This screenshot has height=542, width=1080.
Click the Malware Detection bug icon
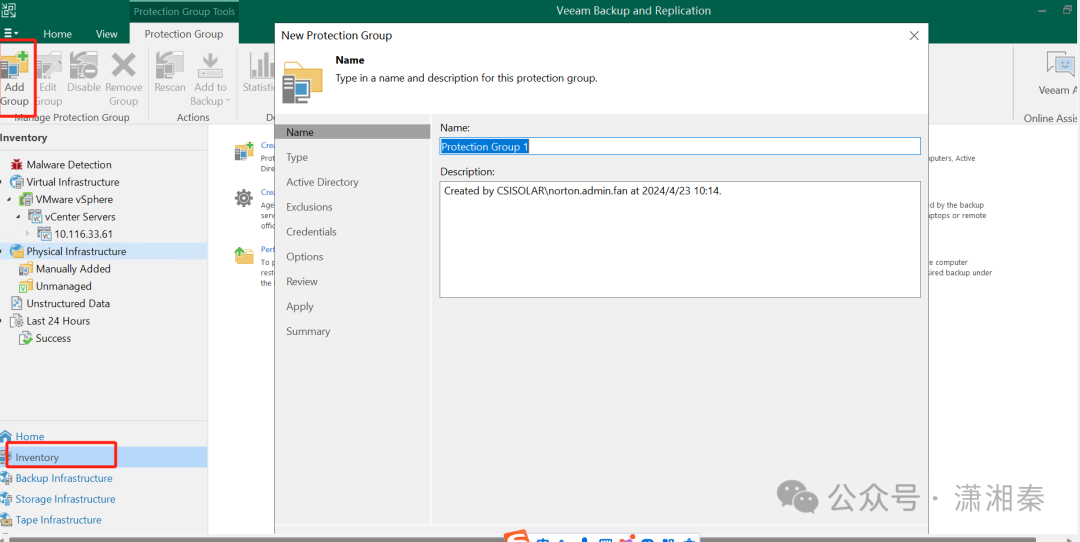coord(17,165)
